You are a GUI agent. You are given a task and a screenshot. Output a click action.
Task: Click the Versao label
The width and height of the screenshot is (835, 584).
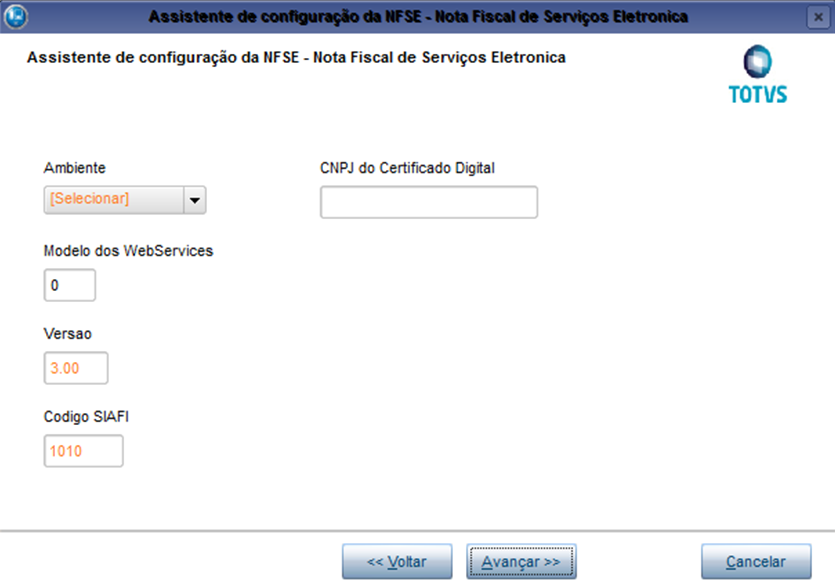[68, 334]
